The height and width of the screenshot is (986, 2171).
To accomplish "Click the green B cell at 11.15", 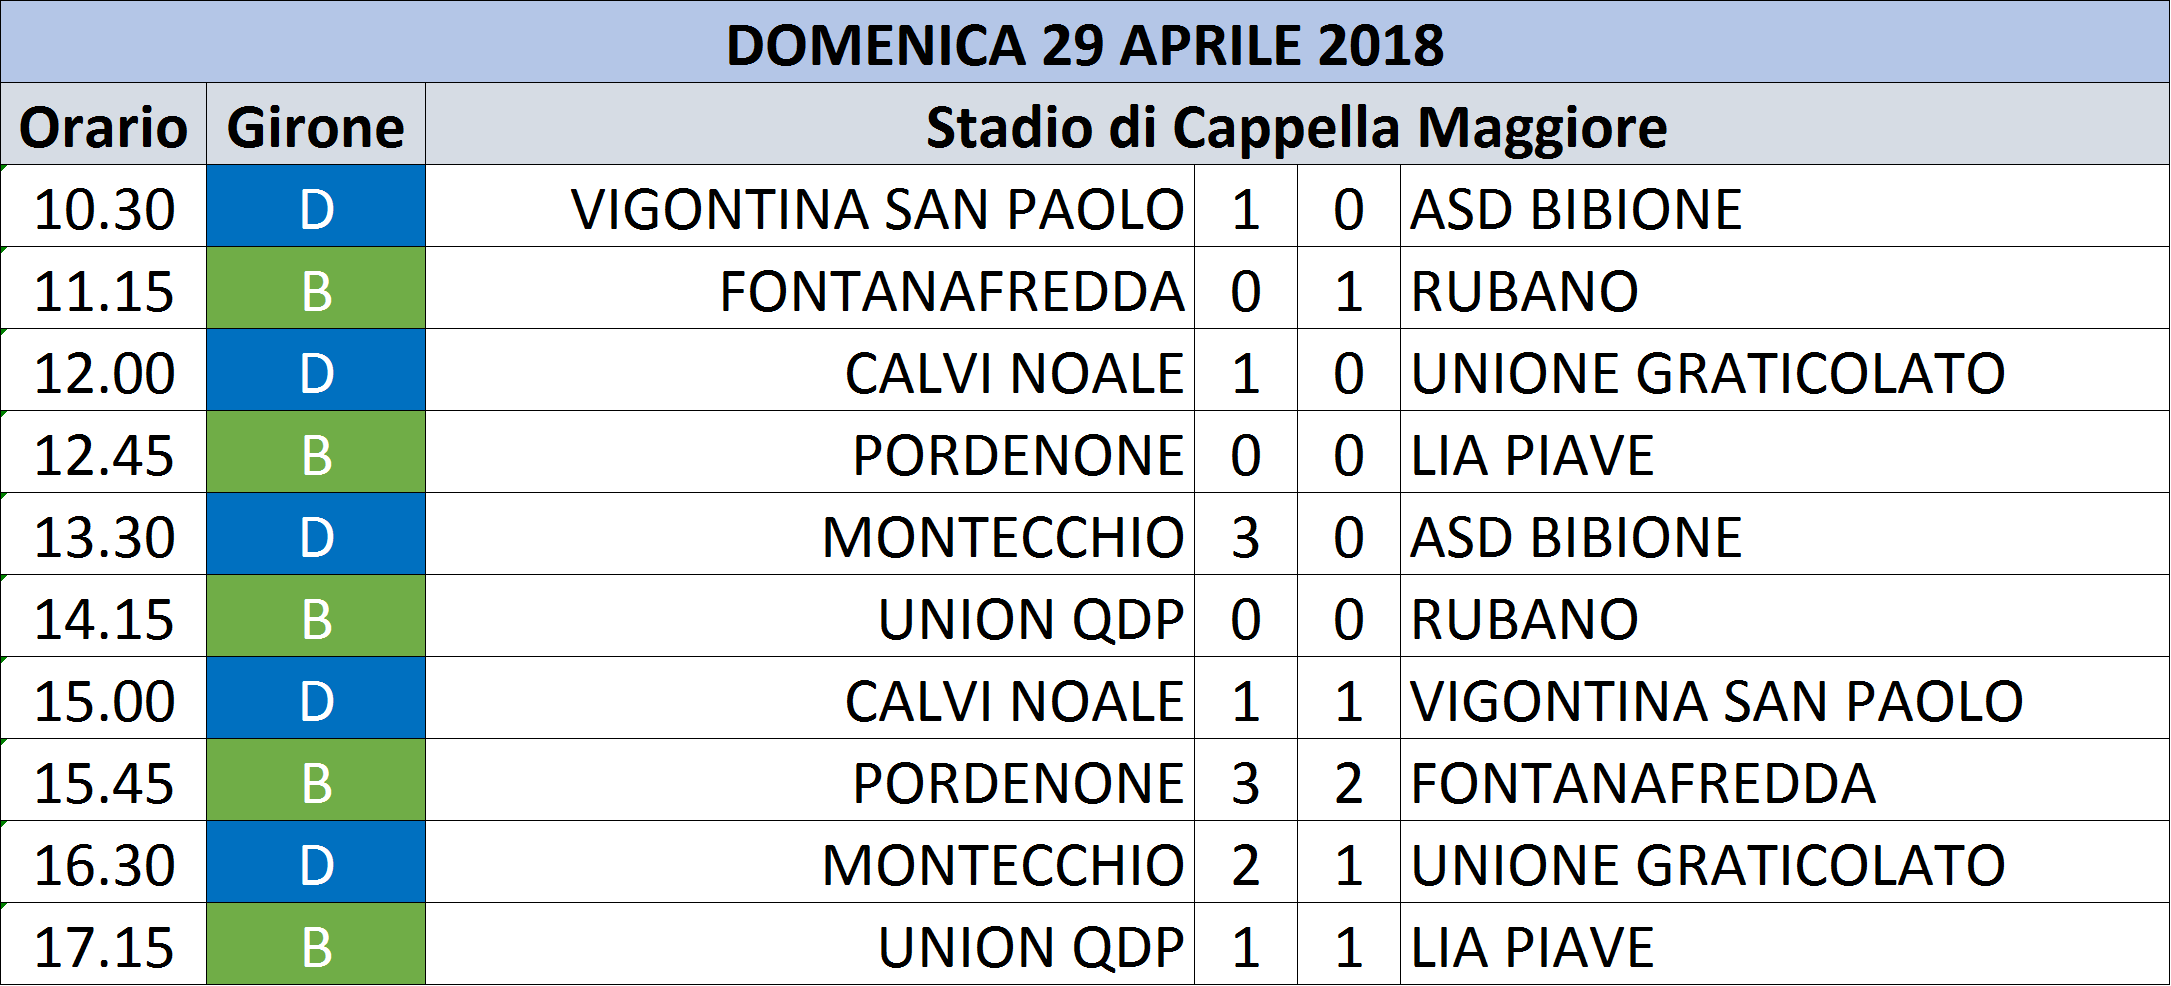I will pyautogui.click(x=316, y=288).
